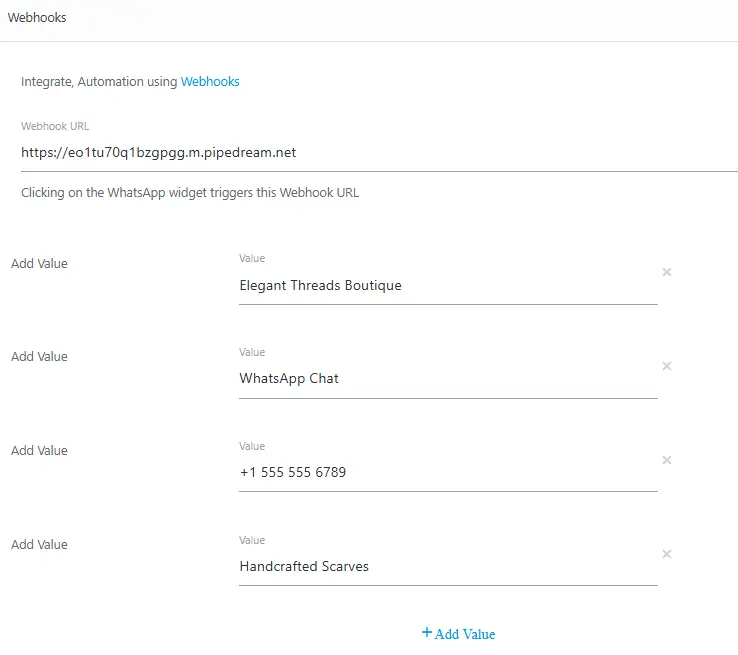Select the phone number value field

(448, 473)
